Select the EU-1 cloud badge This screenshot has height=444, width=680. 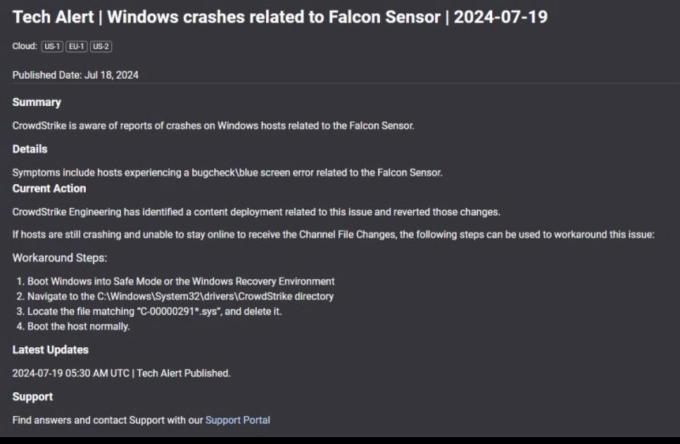click(x=76, y=46)
